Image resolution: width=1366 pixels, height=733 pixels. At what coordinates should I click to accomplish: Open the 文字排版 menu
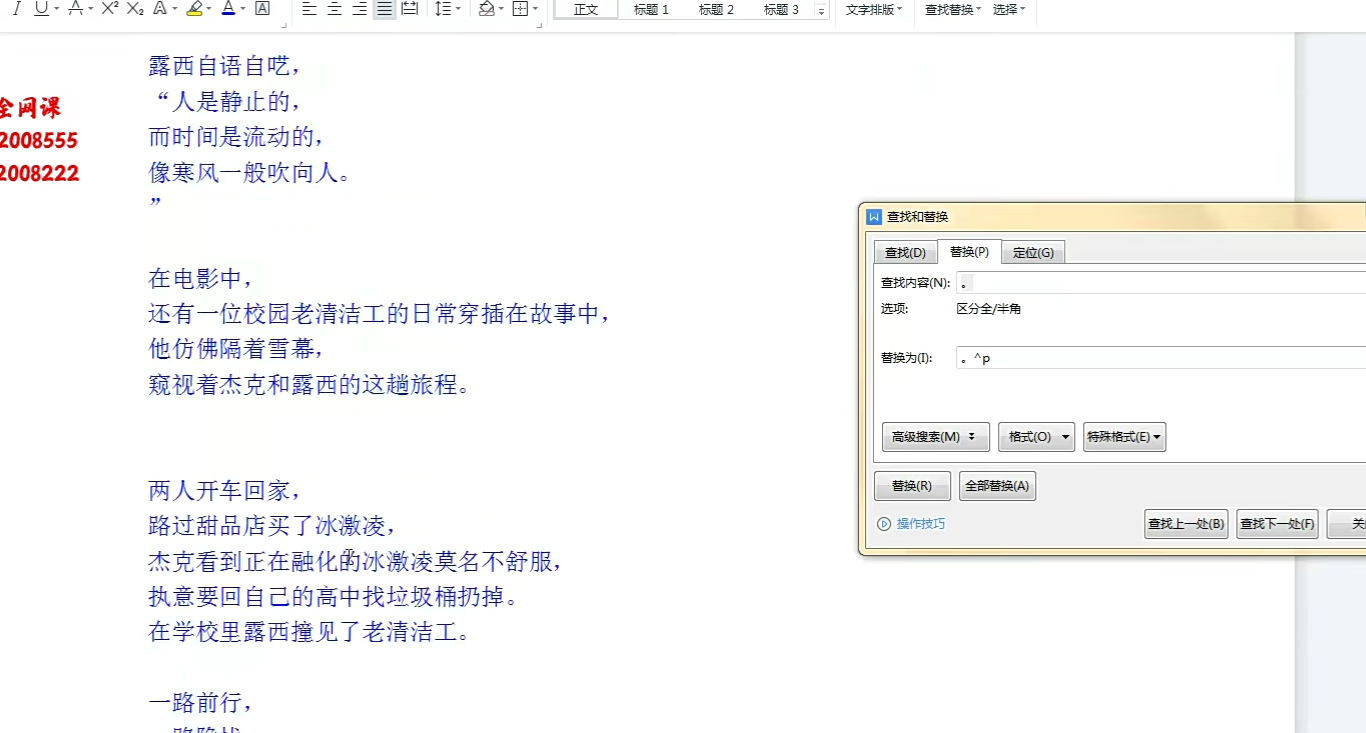click(x=873, y=9)
